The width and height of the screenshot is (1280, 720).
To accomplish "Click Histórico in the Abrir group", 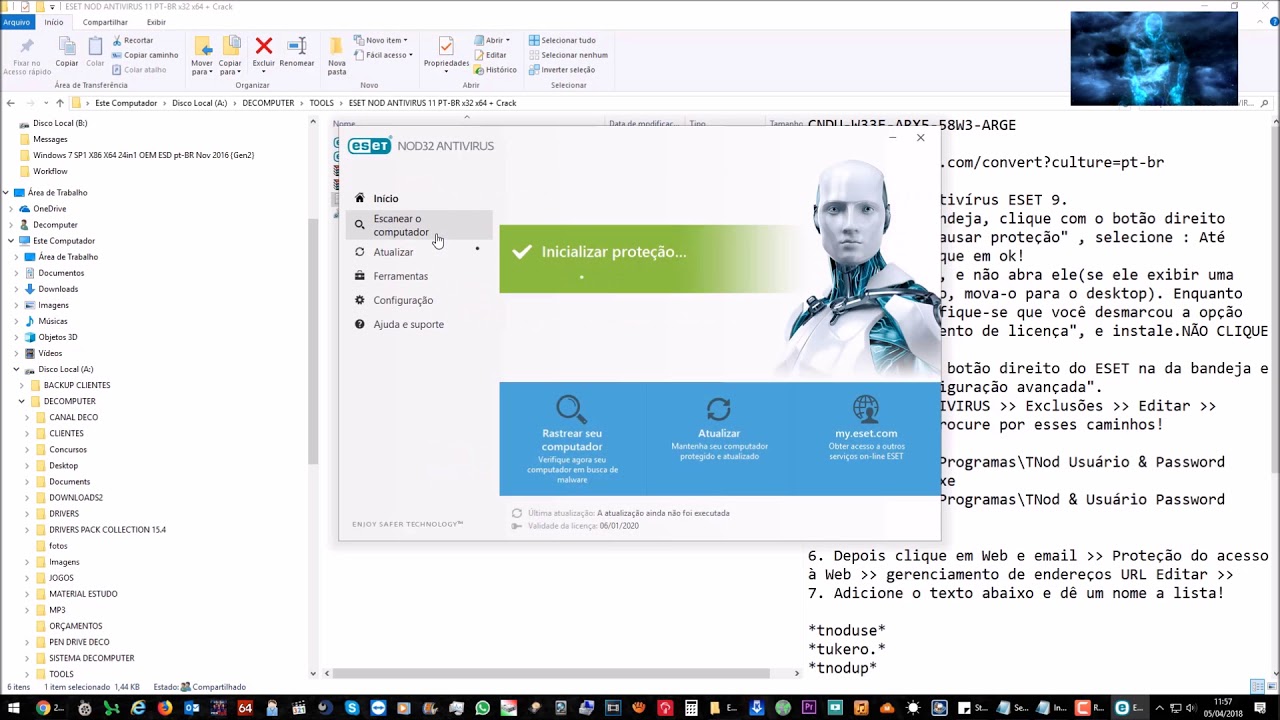I will coord(495,70).
